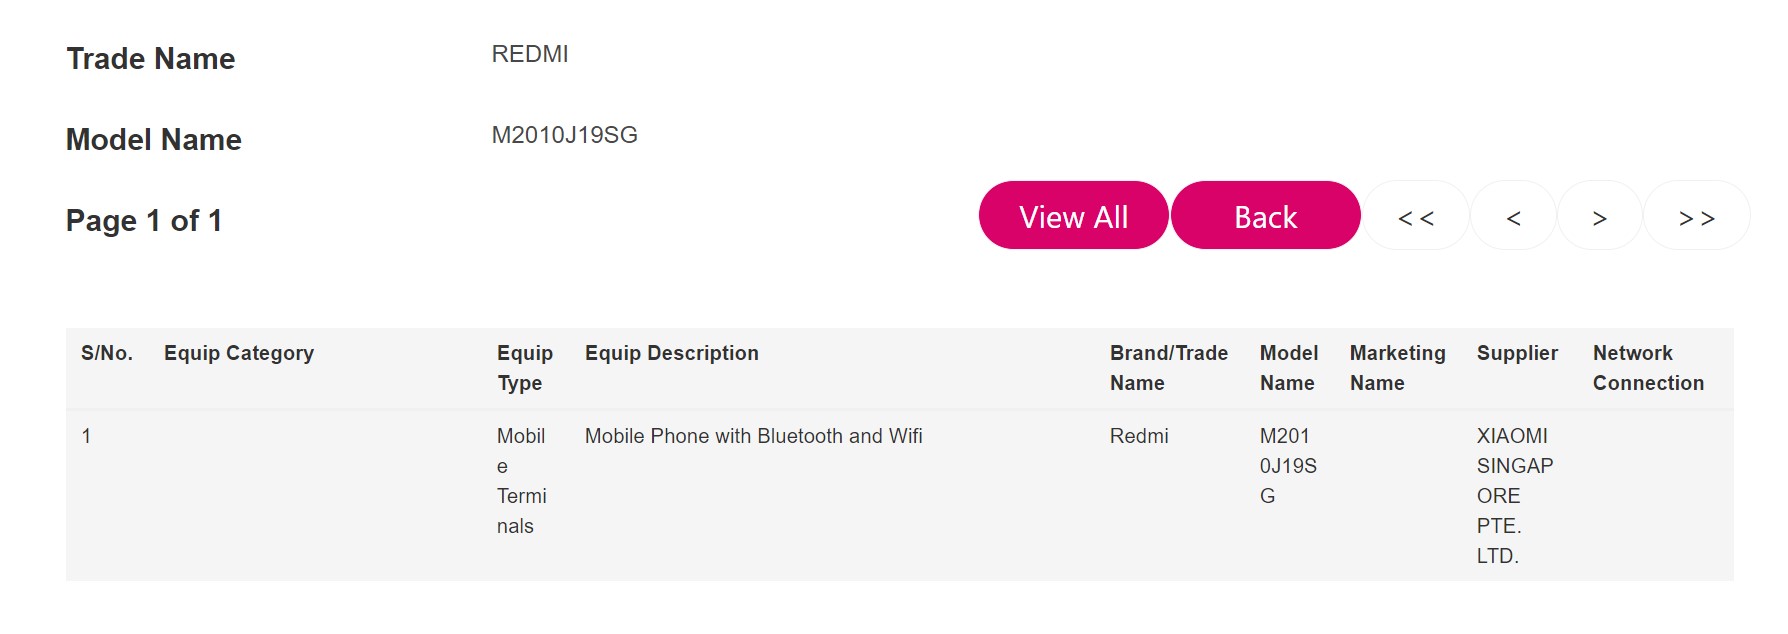Click the Network Connection column header
1788x634 pixels.
pyautogui.click(x=1648, y=368)
